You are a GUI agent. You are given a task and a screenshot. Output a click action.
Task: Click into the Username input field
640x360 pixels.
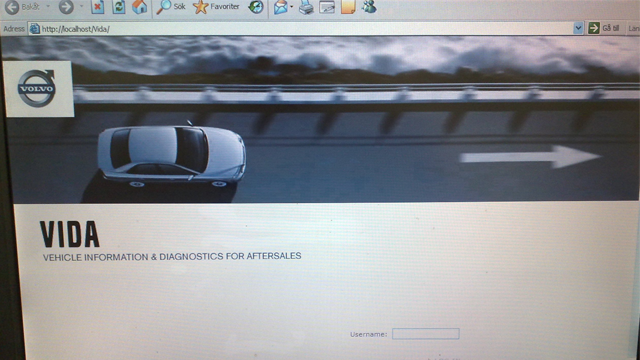(x=426, y=334)
